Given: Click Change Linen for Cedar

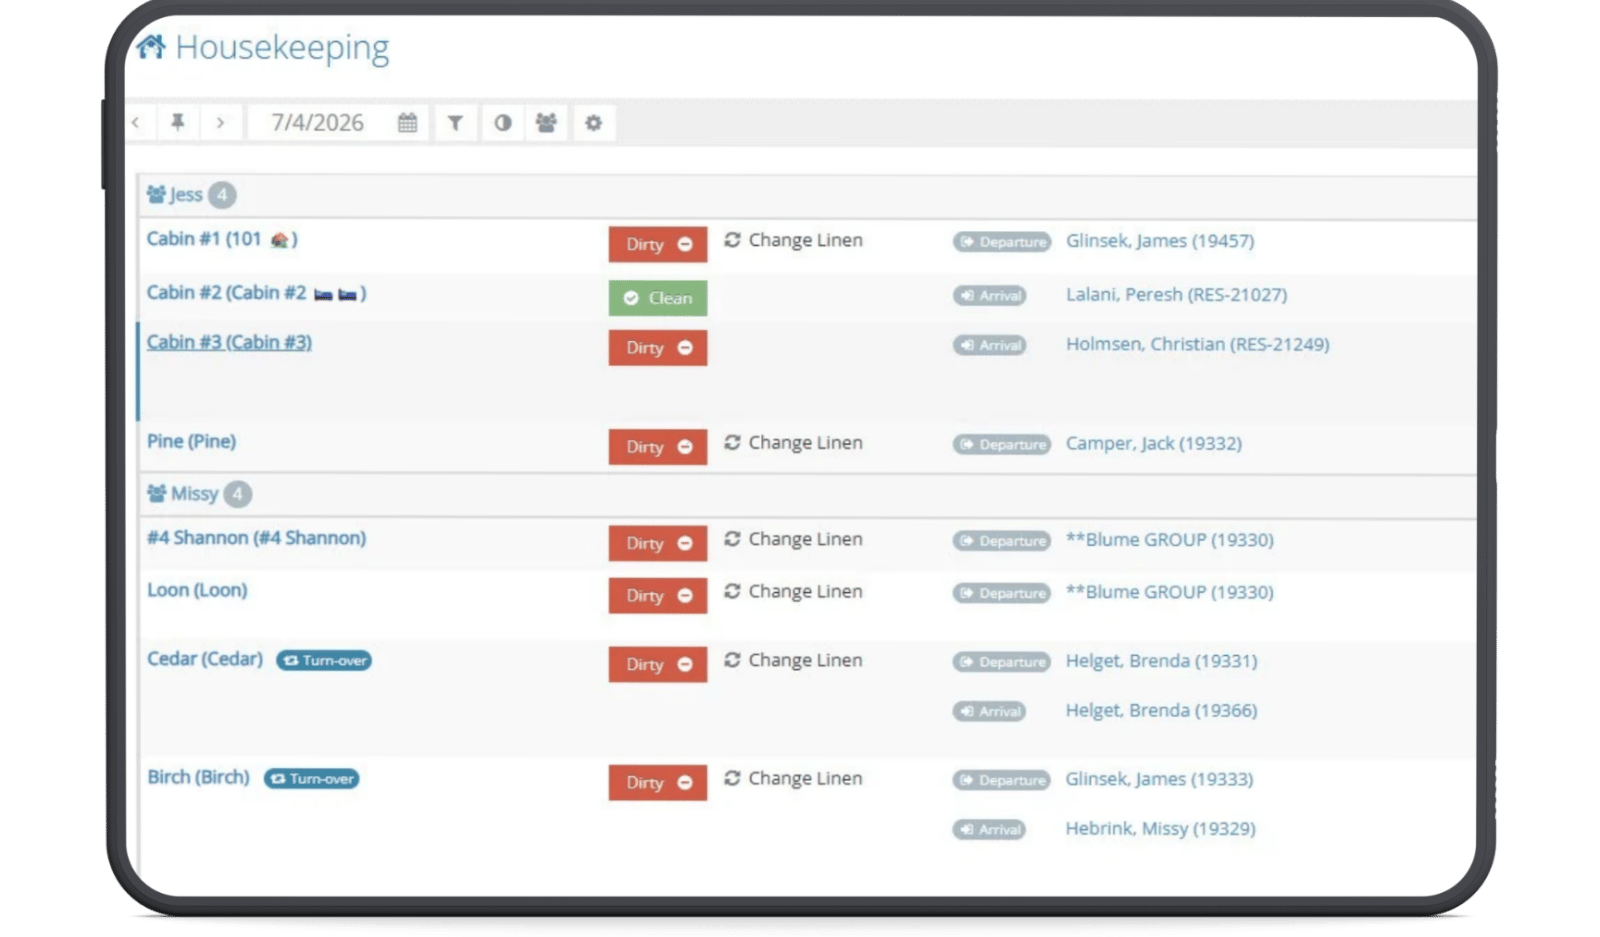Looking at the screenshot, I should pos(794,660).
